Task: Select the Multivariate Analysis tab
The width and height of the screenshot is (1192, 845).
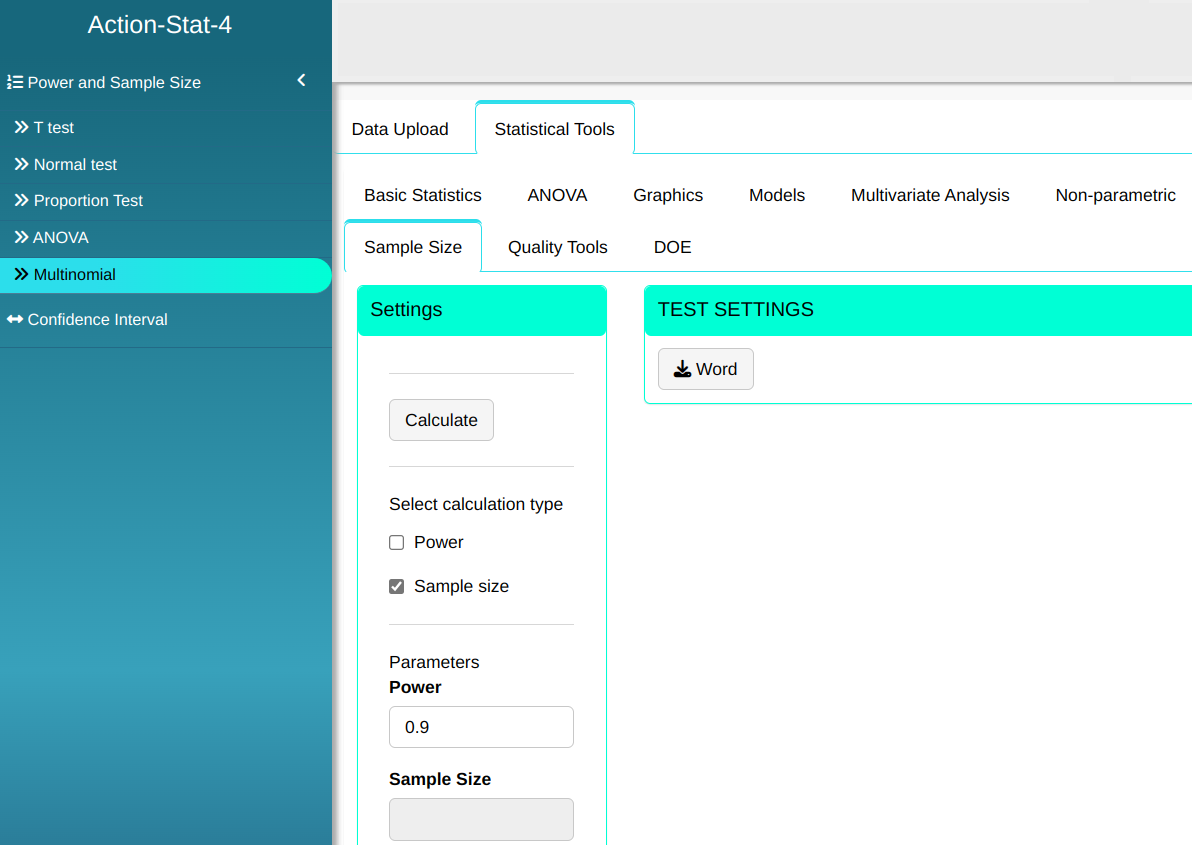Action: (930, 195)
